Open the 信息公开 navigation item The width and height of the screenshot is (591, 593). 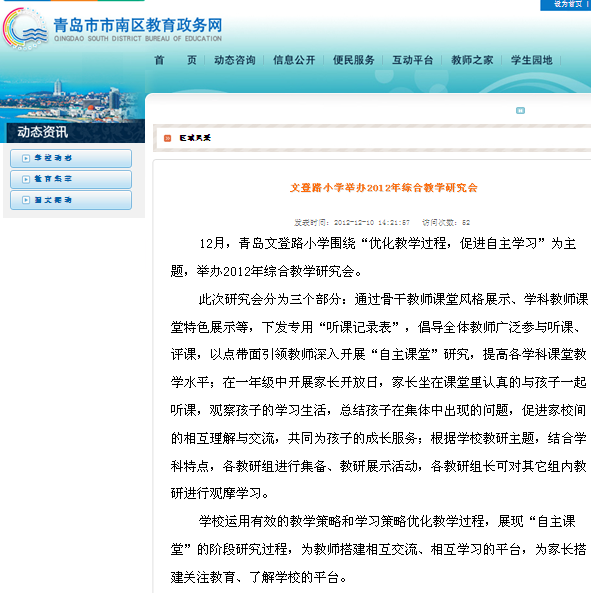294,60
